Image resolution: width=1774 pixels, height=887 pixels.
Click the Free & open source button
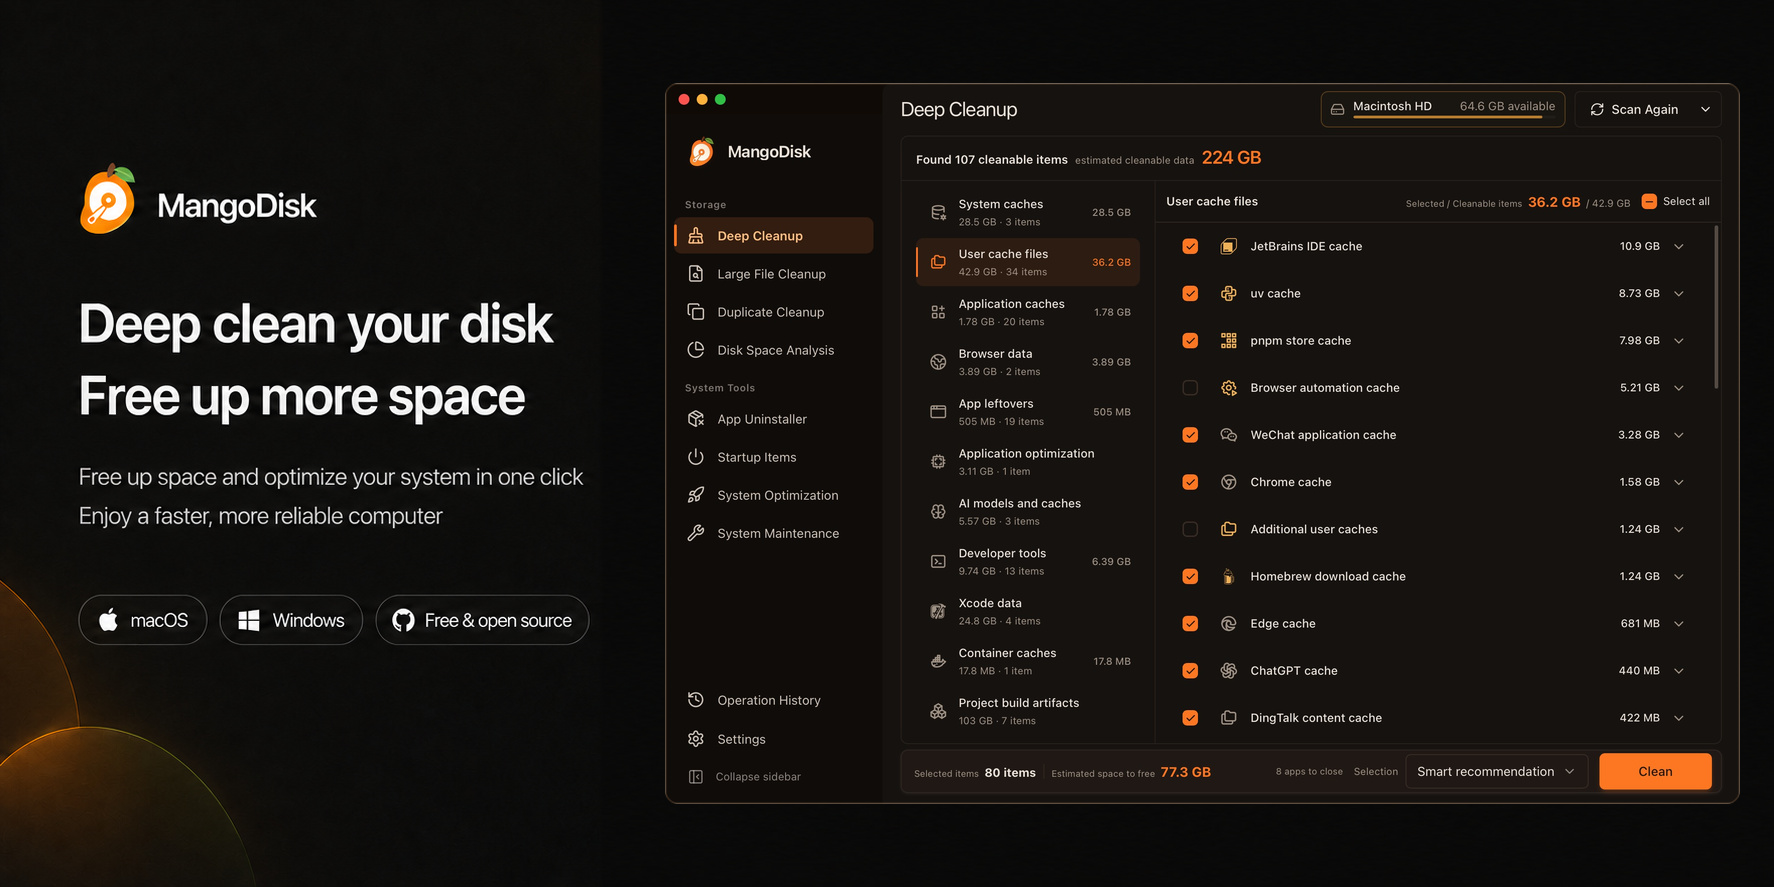[482, 620]
